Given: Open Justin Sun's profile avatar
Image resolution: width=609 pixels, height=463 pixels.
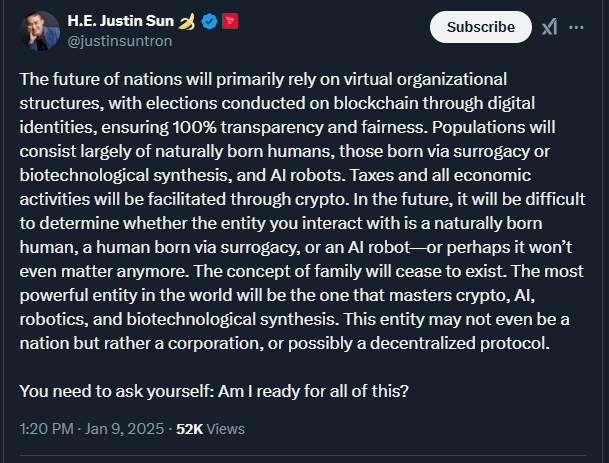Looking at the screenshot, I should pyautogui.click(x=40, y=31).
